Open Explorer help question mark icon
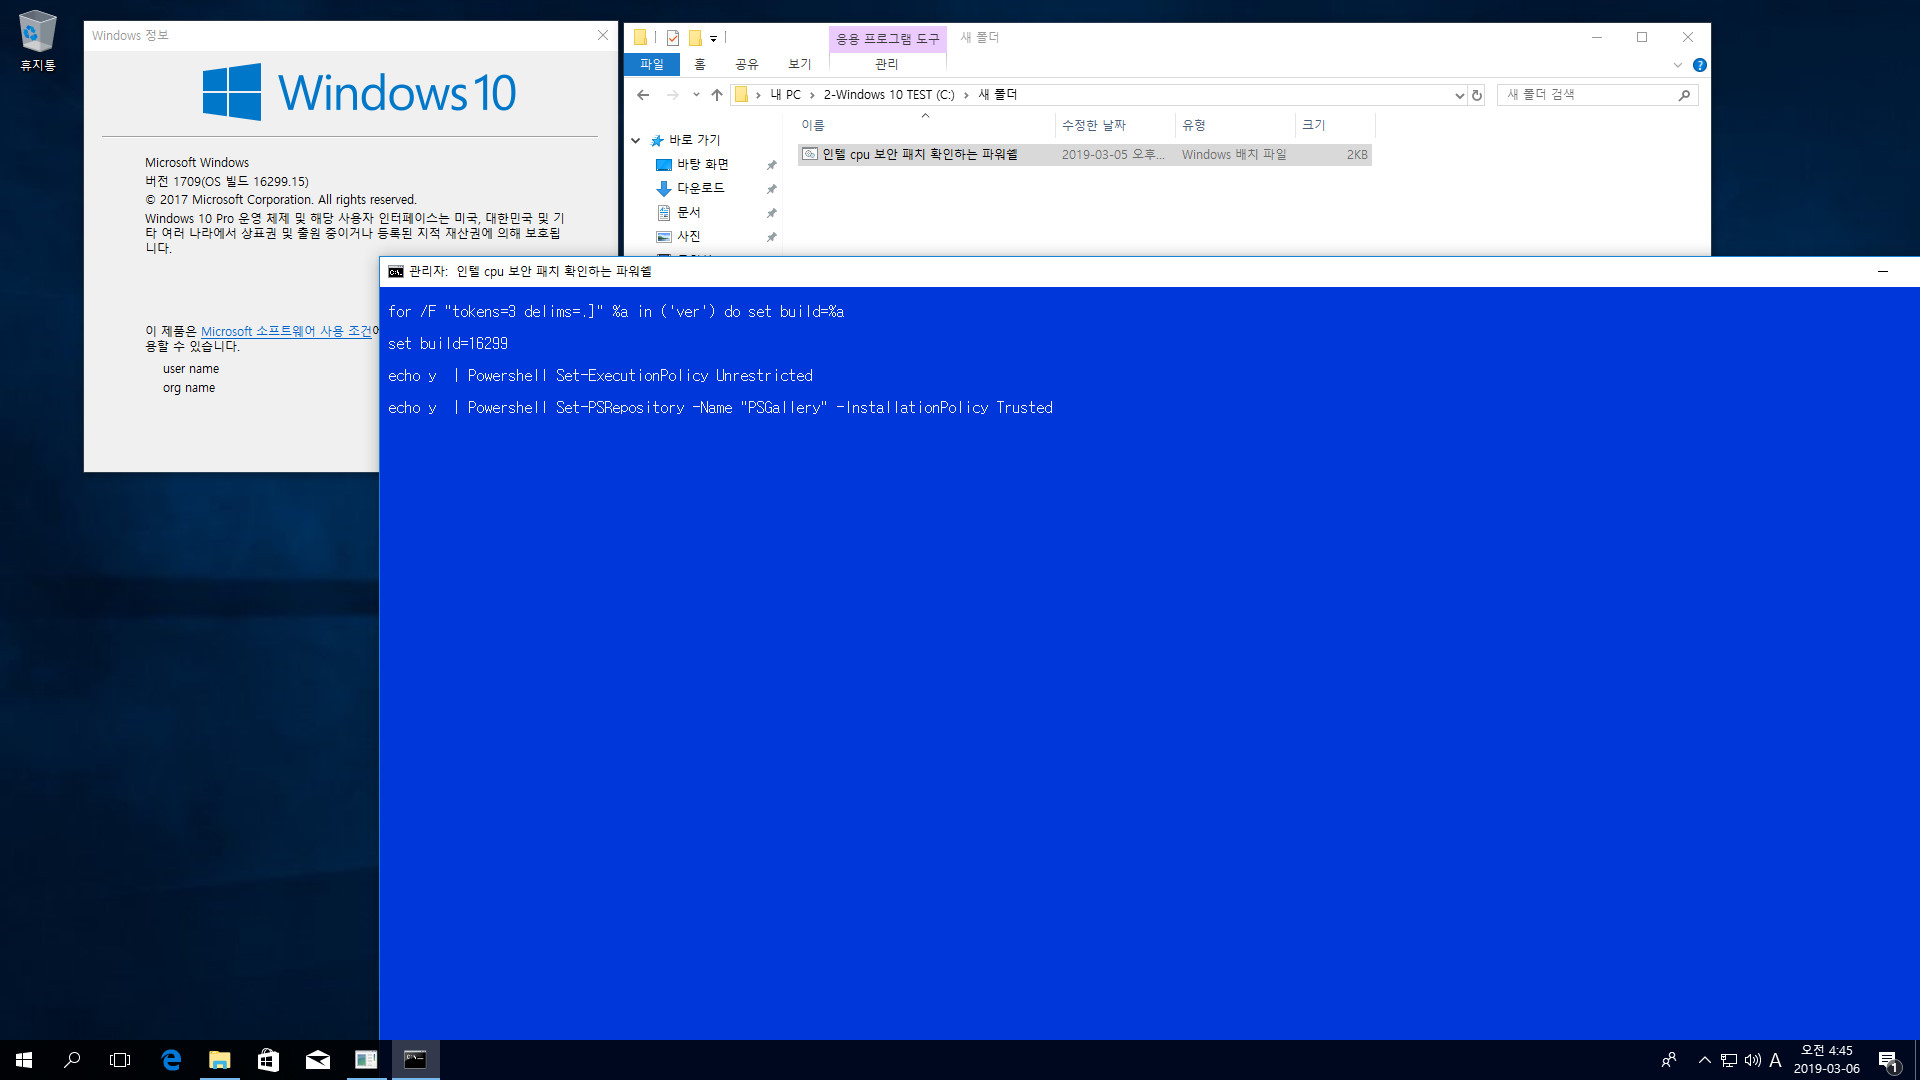The height and width of the screenshot is (1080, 1920). tap(1699, 65)
